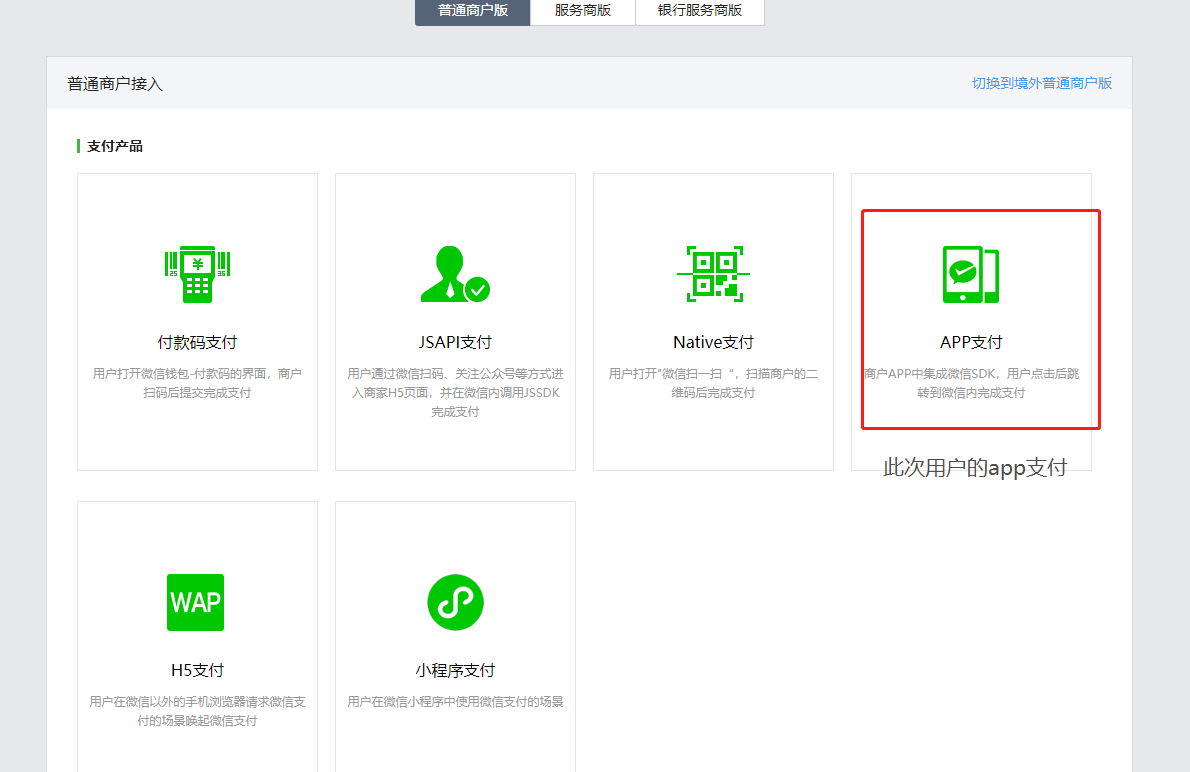The image size is (1190, 772).
Task: Click the APP支付 phone icon
Action: coord(971,274)
